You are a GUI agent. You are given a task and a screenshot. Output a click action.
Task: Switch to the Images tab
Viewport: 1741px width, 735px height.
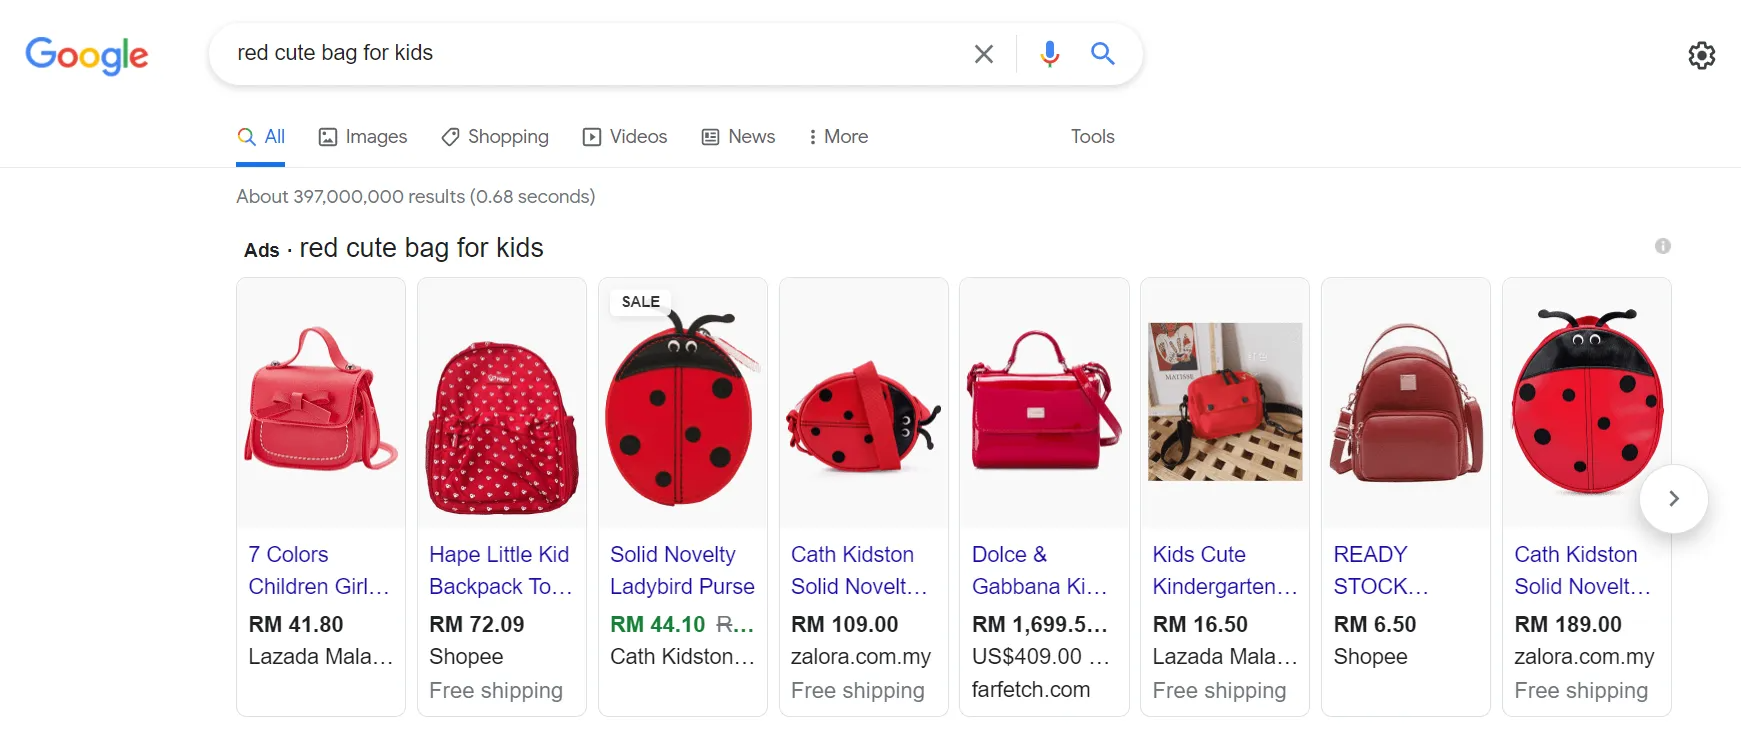[x=363, y=137]
